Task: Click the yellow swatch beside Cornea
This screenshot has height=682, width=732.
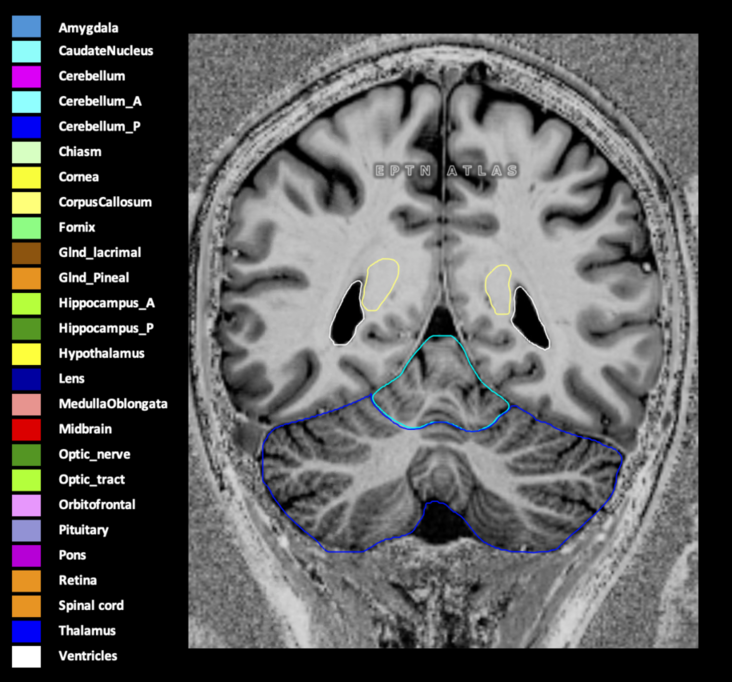Action: click(x=26, y=177)
